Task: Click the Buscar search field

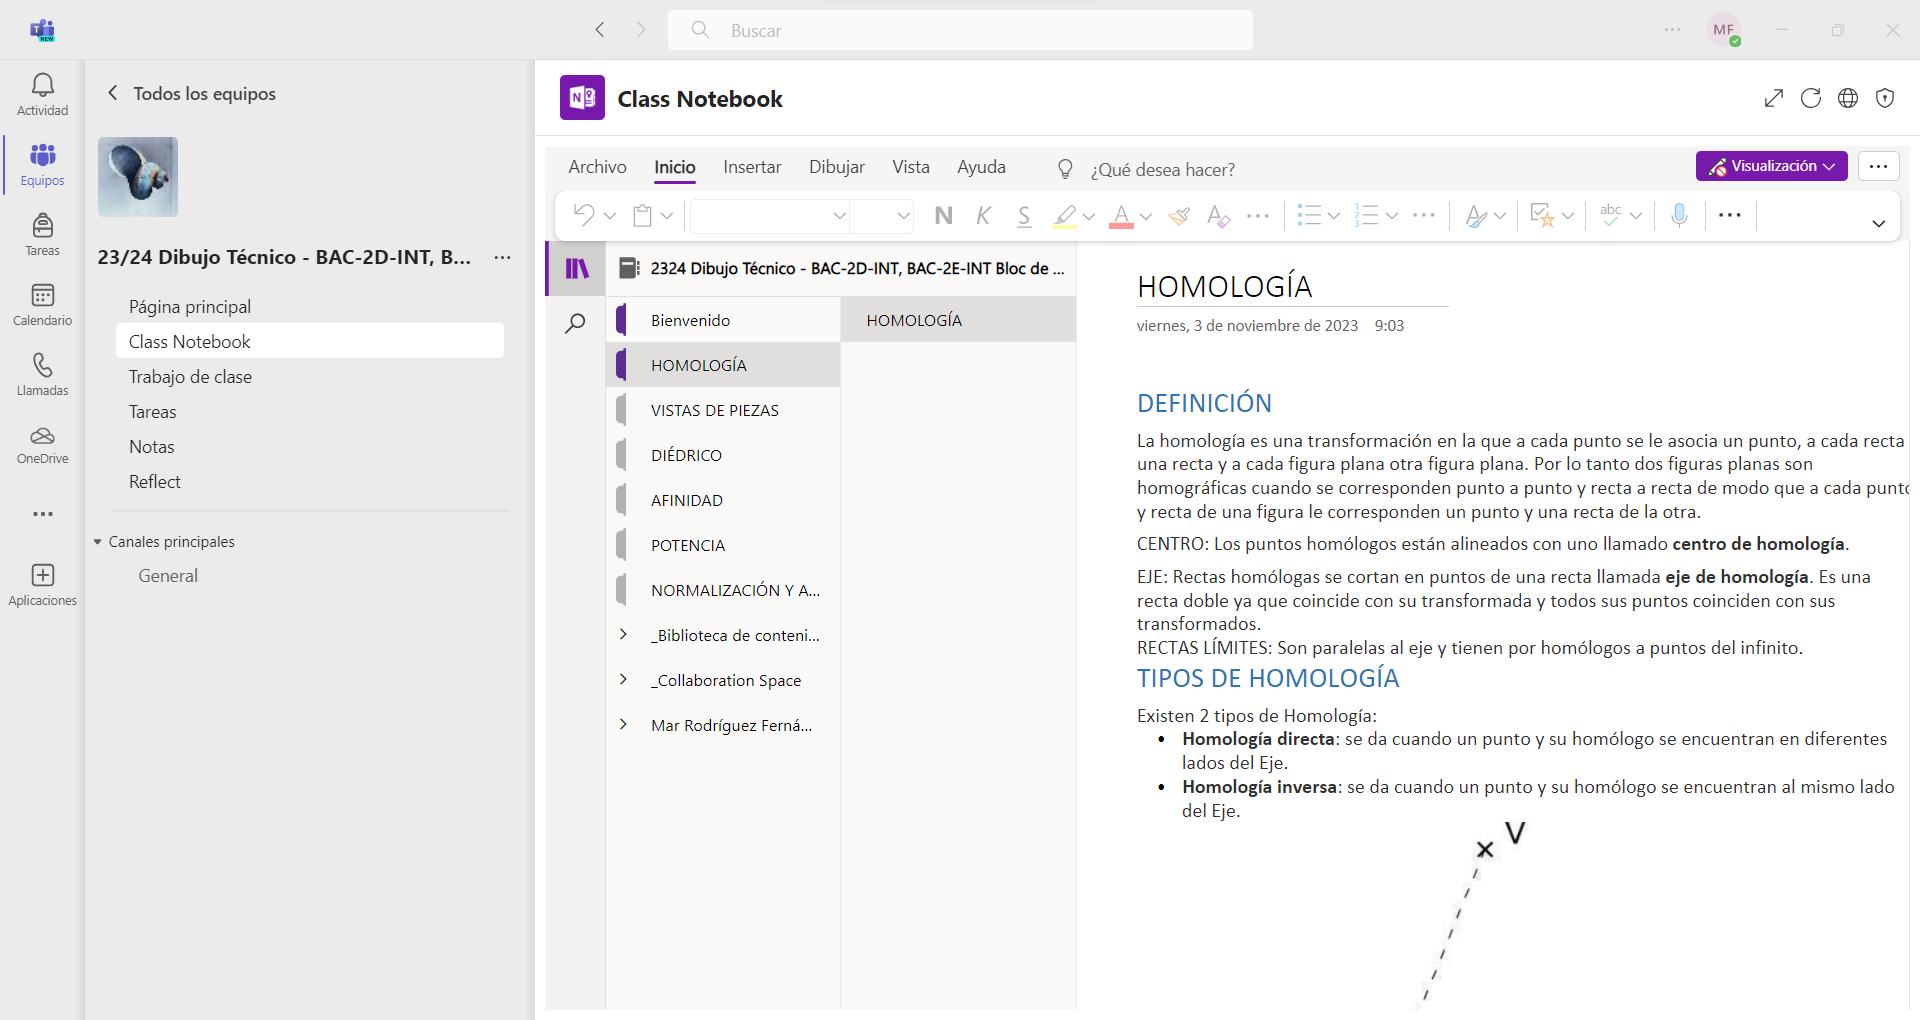Action: pos(960,30)
